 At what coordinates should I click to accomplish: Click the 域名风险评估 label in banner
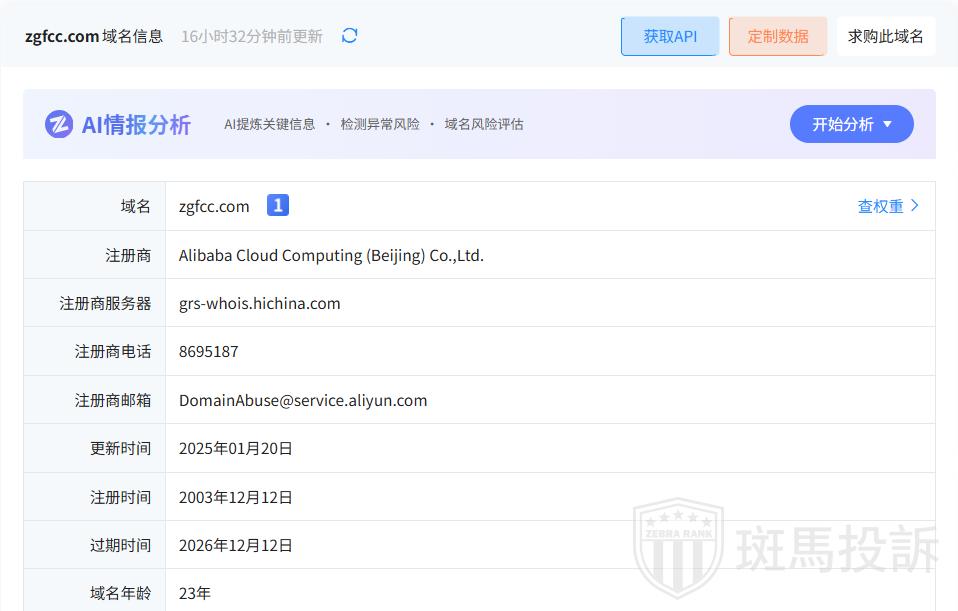click(484, 124)
